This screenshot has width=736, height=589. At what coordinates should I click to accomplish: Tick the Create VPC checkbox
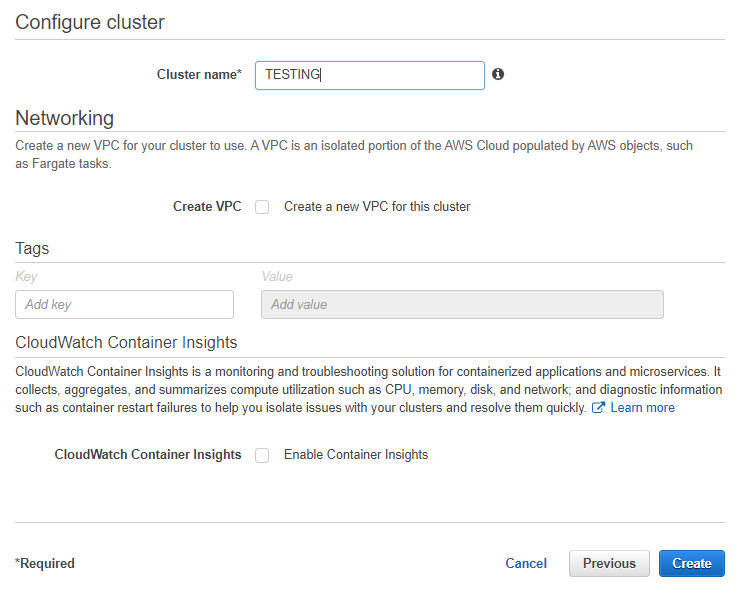coord(262,207)
